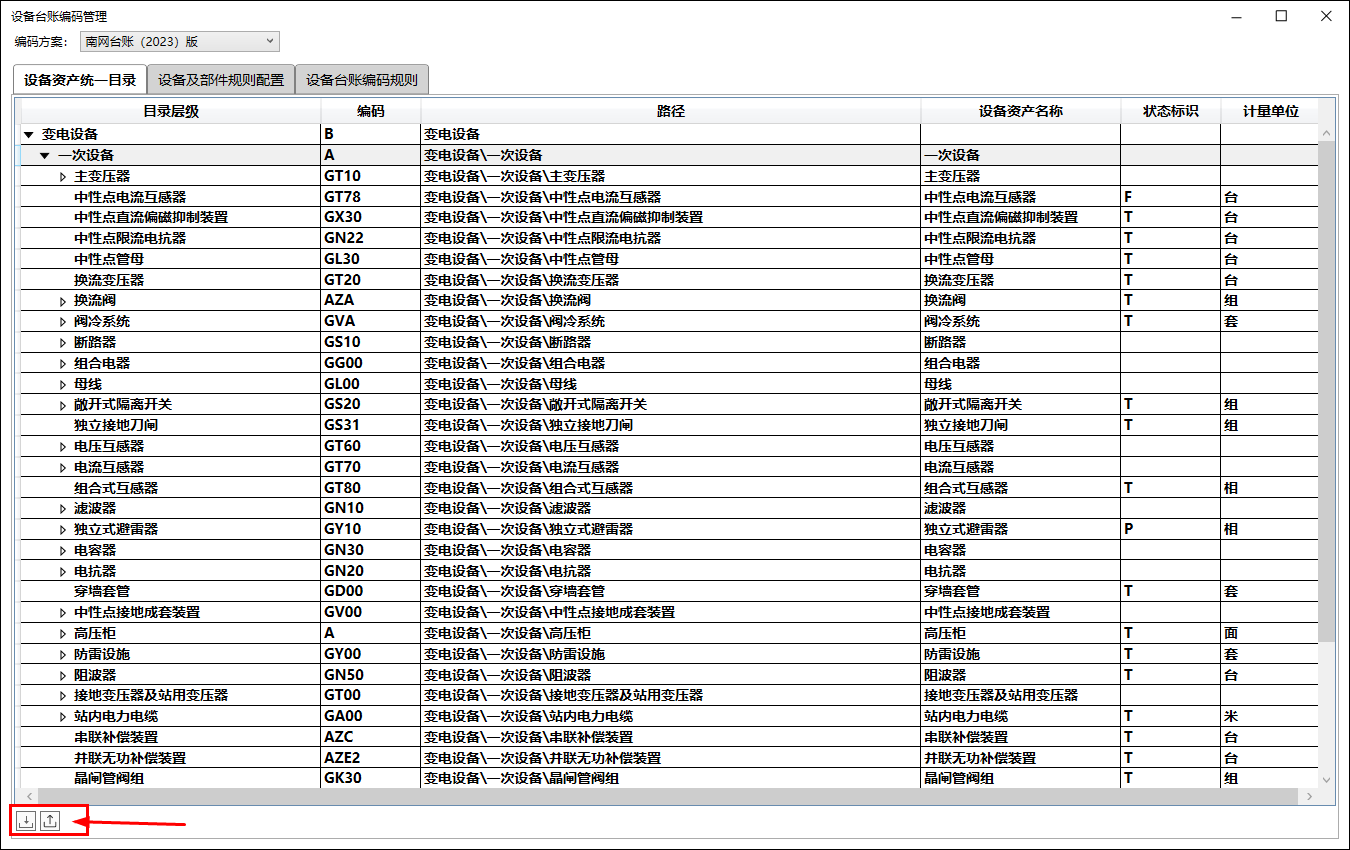
Task: Maximize the 设备台账编码管理 window
Action: 1281,16
